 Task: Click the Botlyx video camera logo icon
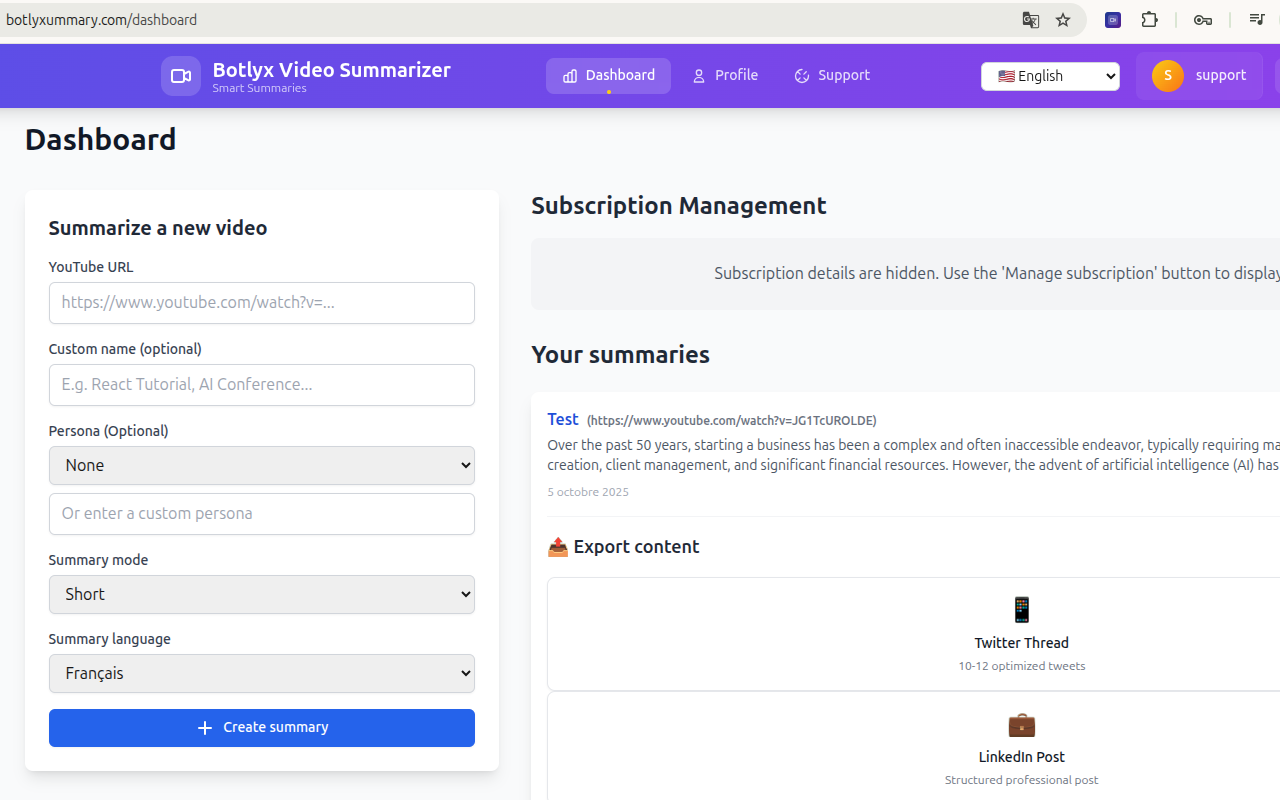point(180,75)
